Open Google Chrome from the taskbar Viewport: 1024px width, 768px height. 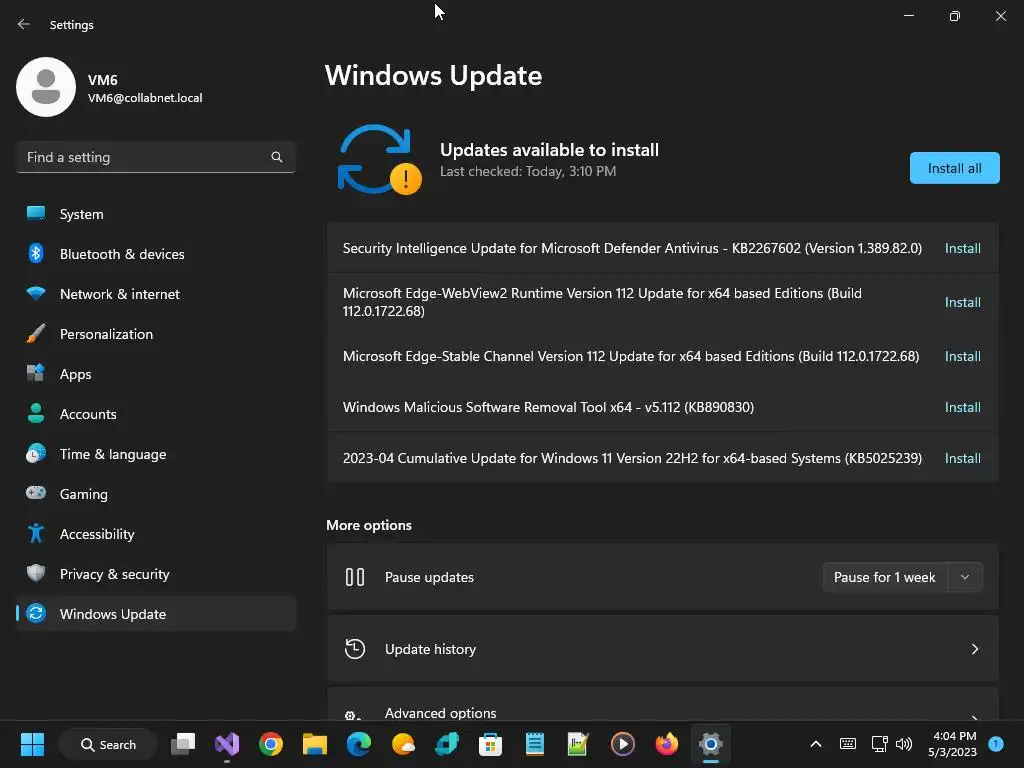[x=270, y=744]
